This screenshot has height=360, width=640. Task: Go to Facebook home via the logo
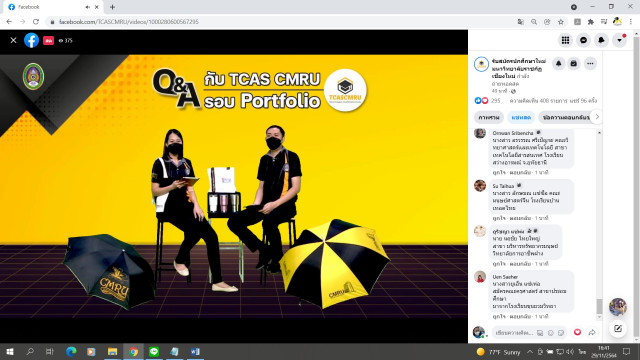[31, 40]
